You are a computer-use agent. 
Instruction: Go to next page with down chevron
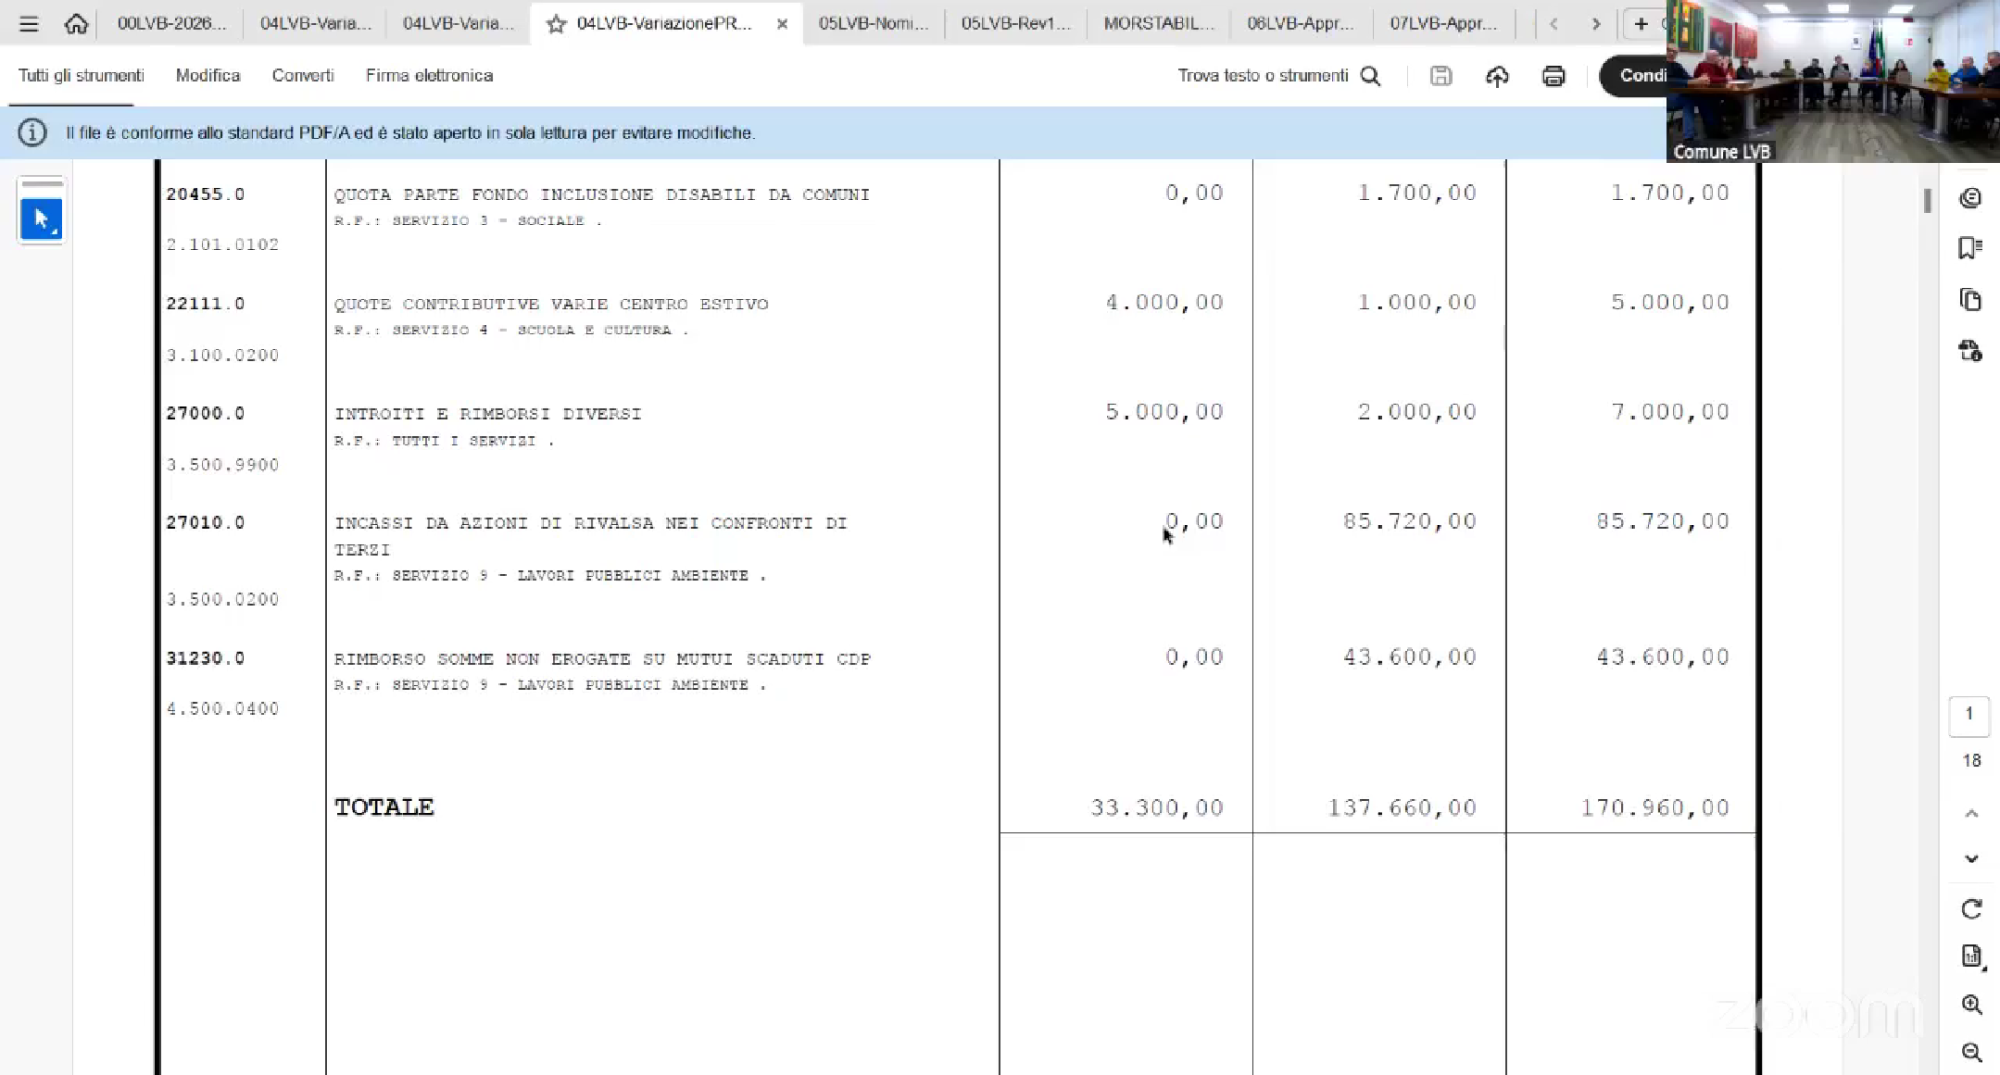pyautogui.click(x=1971, y=859)
